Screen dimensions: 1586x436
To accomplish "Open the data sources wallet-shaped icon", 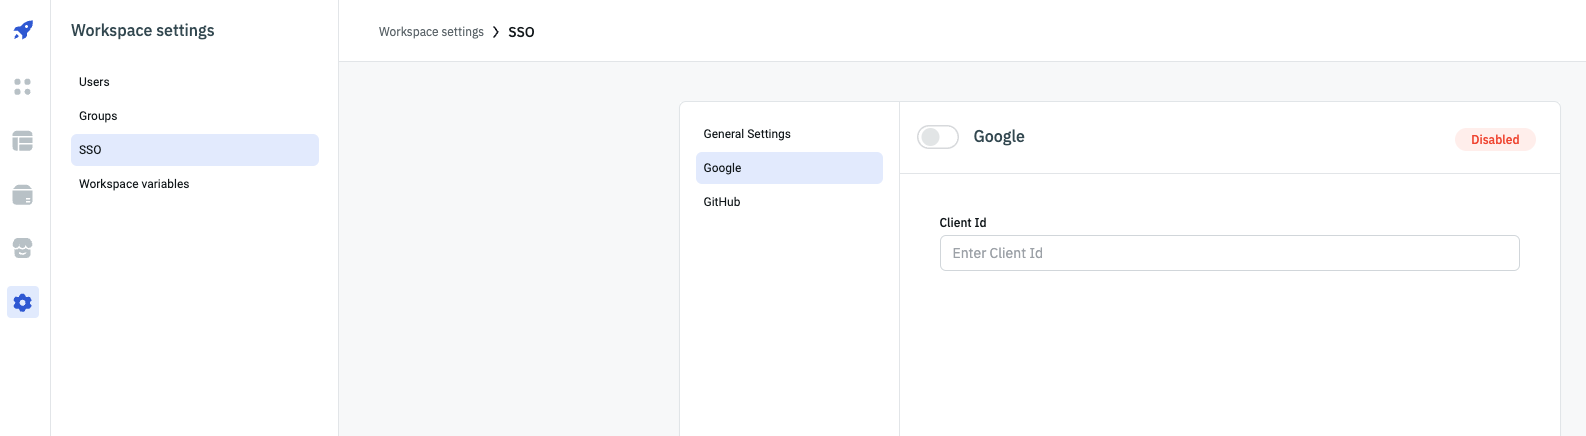I will point(23,195).
